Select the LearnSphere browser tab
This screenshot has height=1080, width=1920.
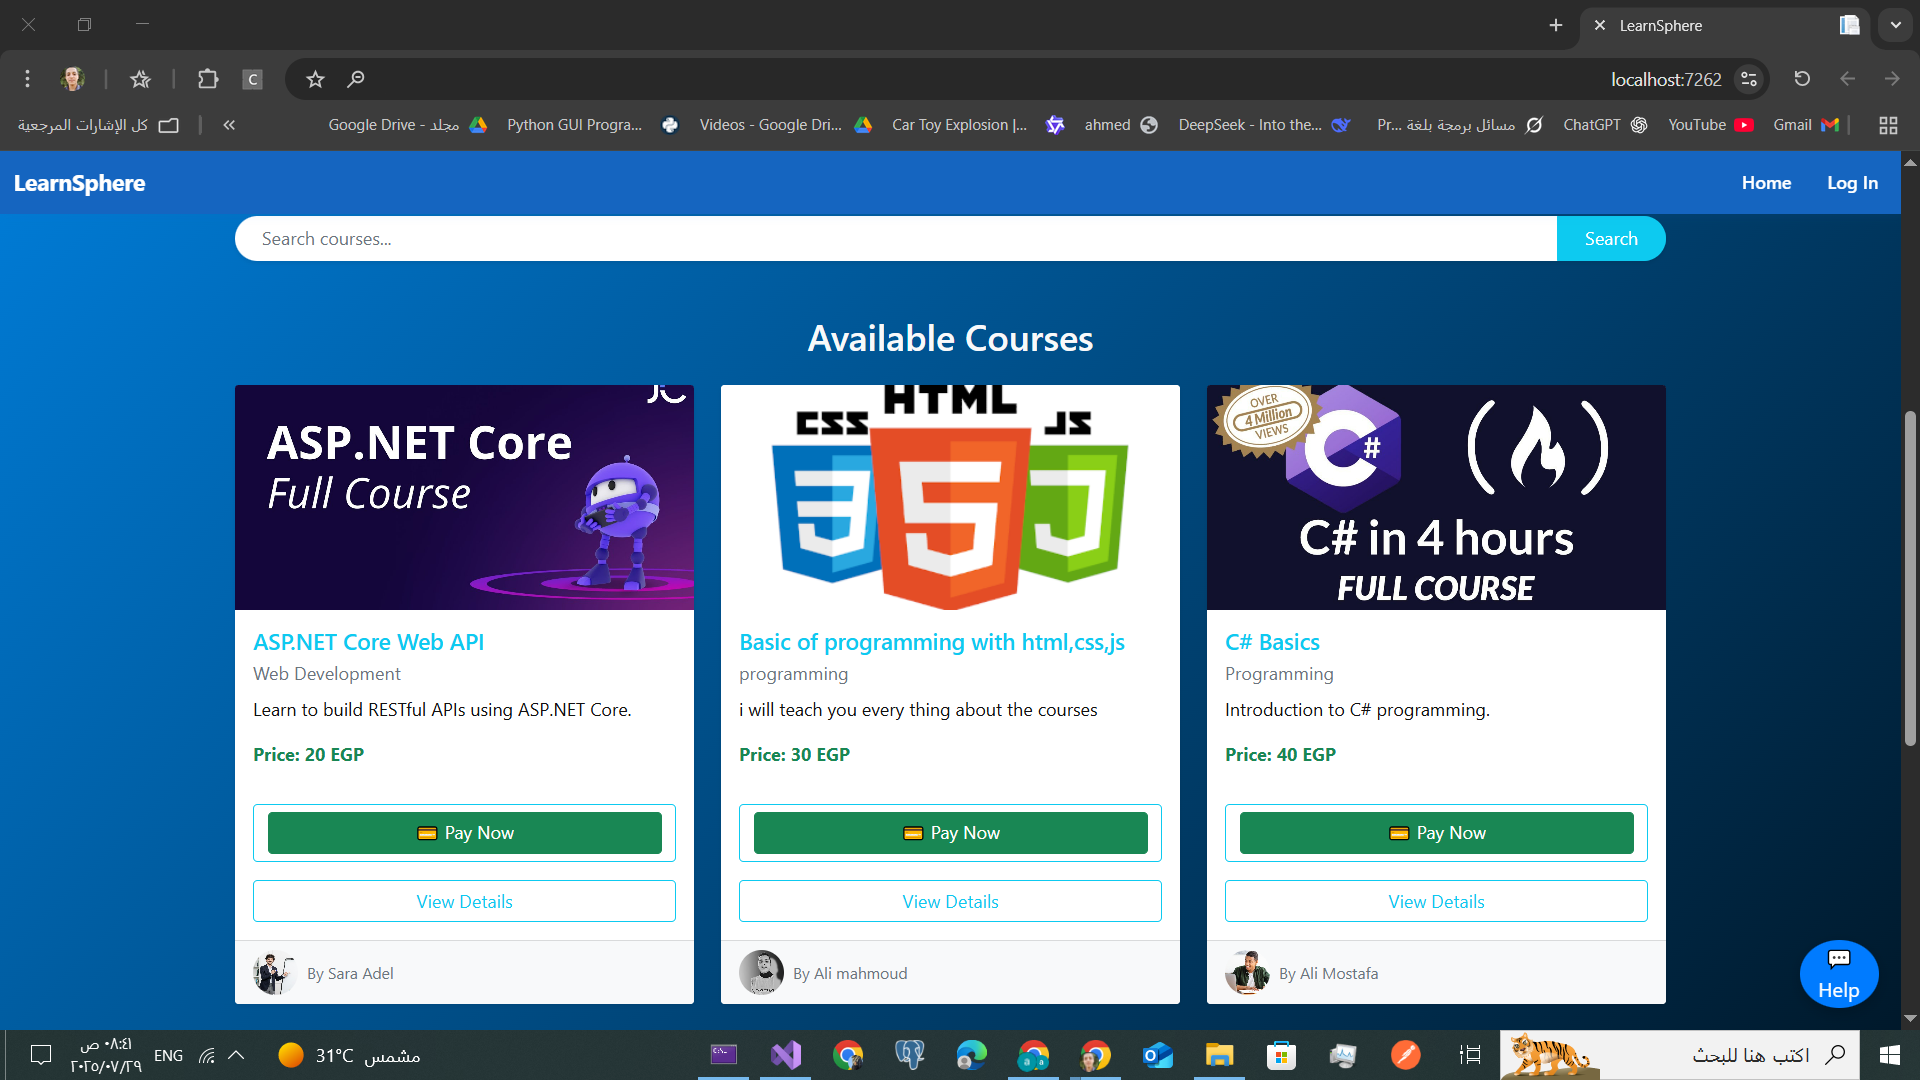point(1725,25)
